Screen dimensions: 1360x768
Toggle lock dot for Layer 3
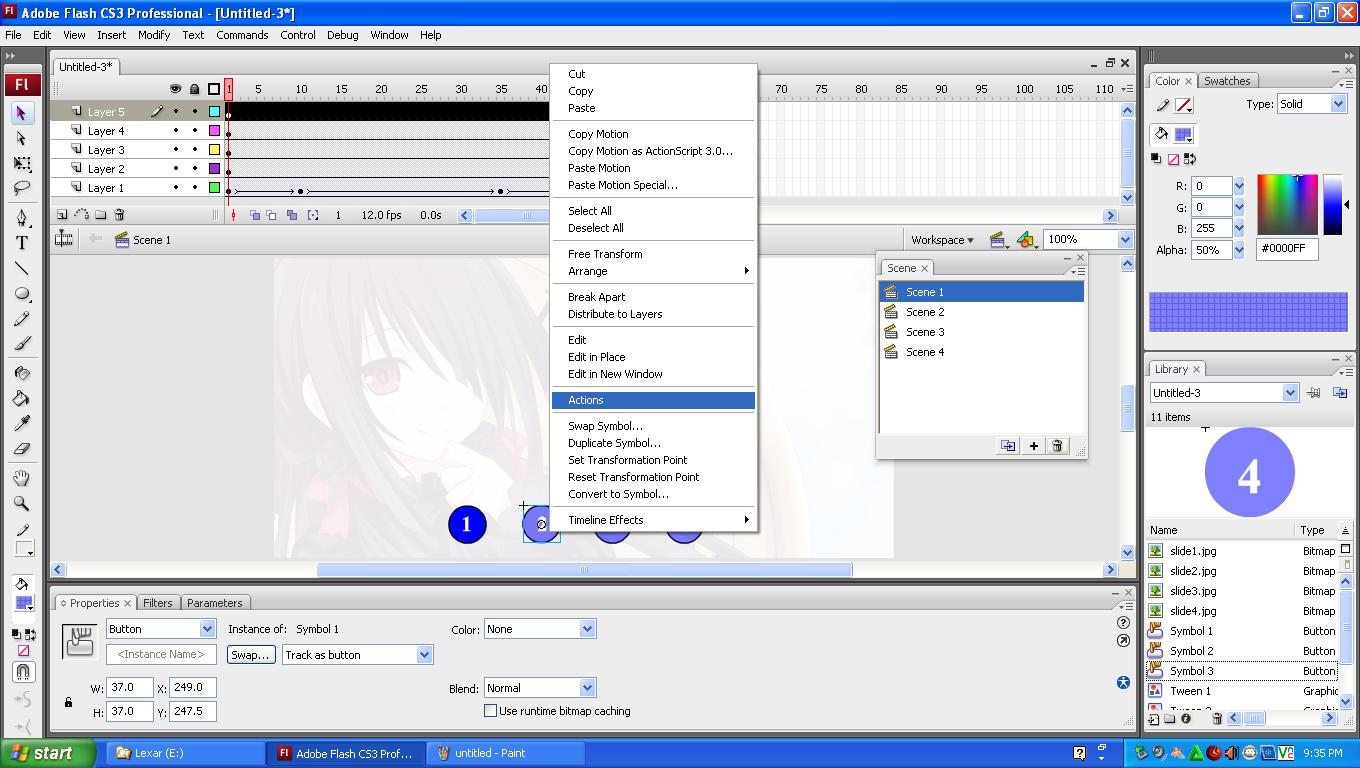pos(195,150)
